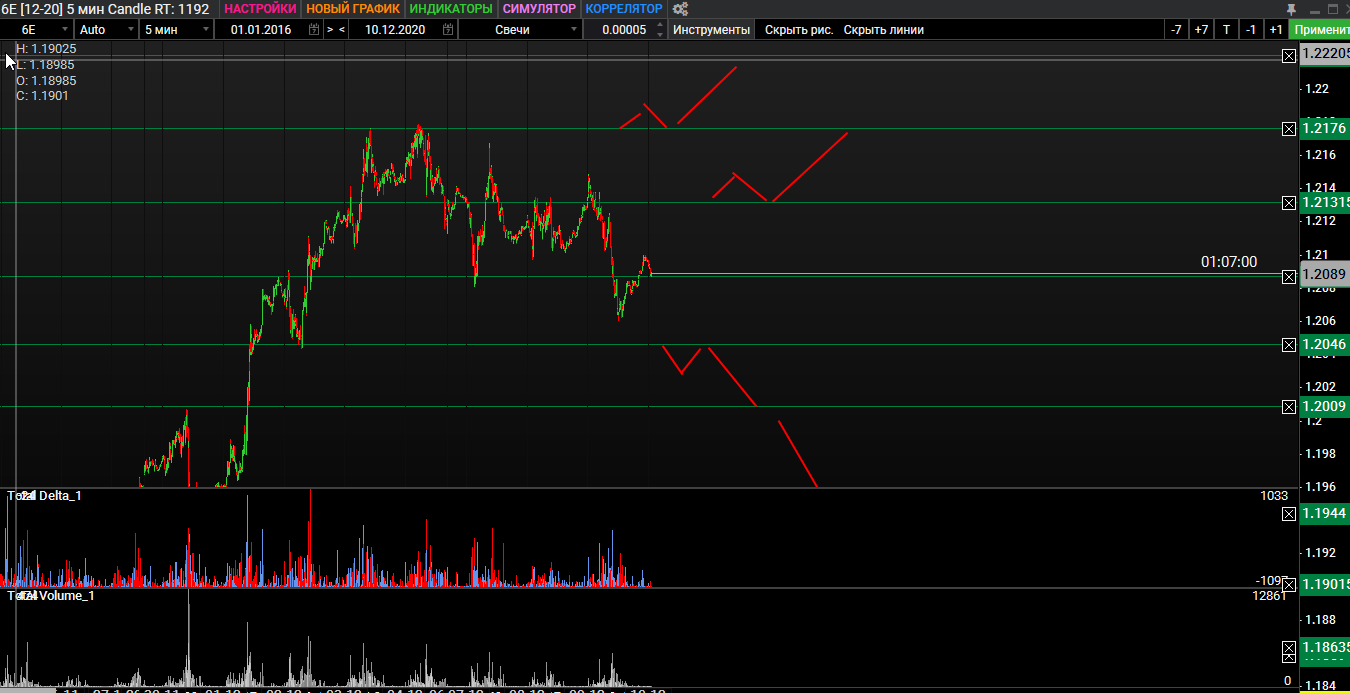This screenshot has width=1350, height=693.
Task: Click the pin window icon
Action: 1291,9
